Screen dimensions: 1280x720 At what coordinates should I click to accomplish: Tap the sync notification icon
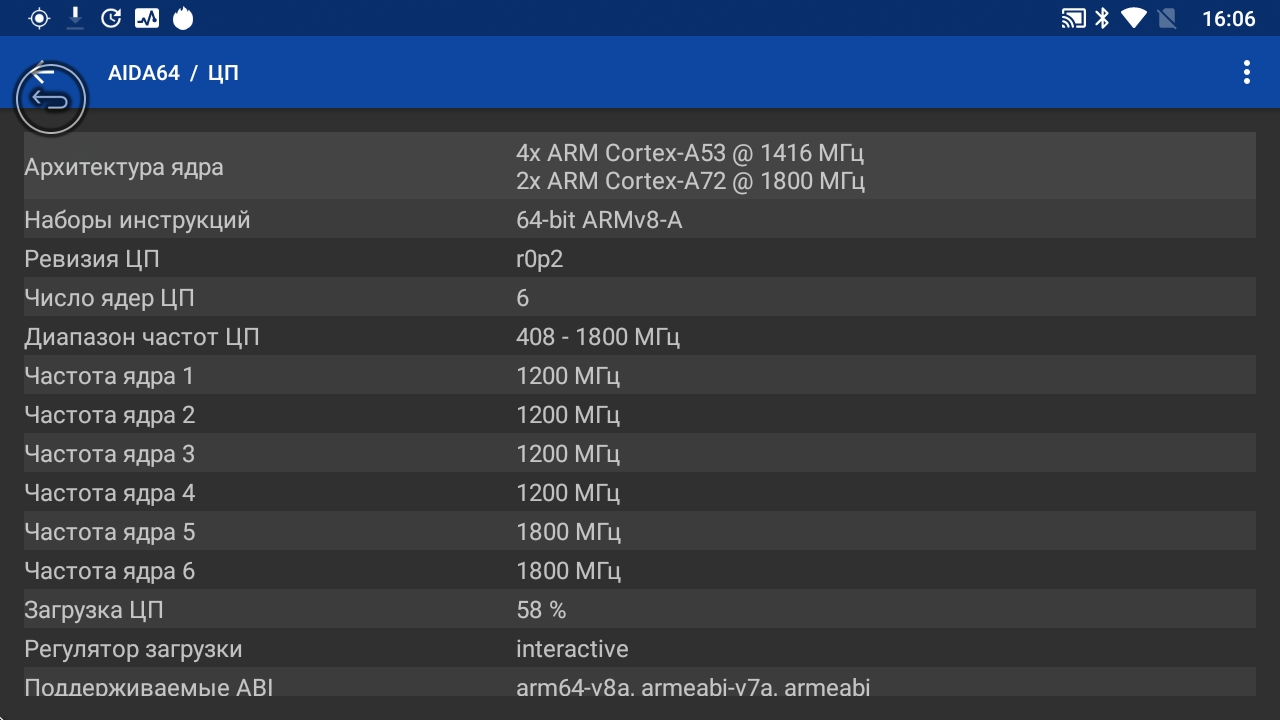tap(111, 18)
